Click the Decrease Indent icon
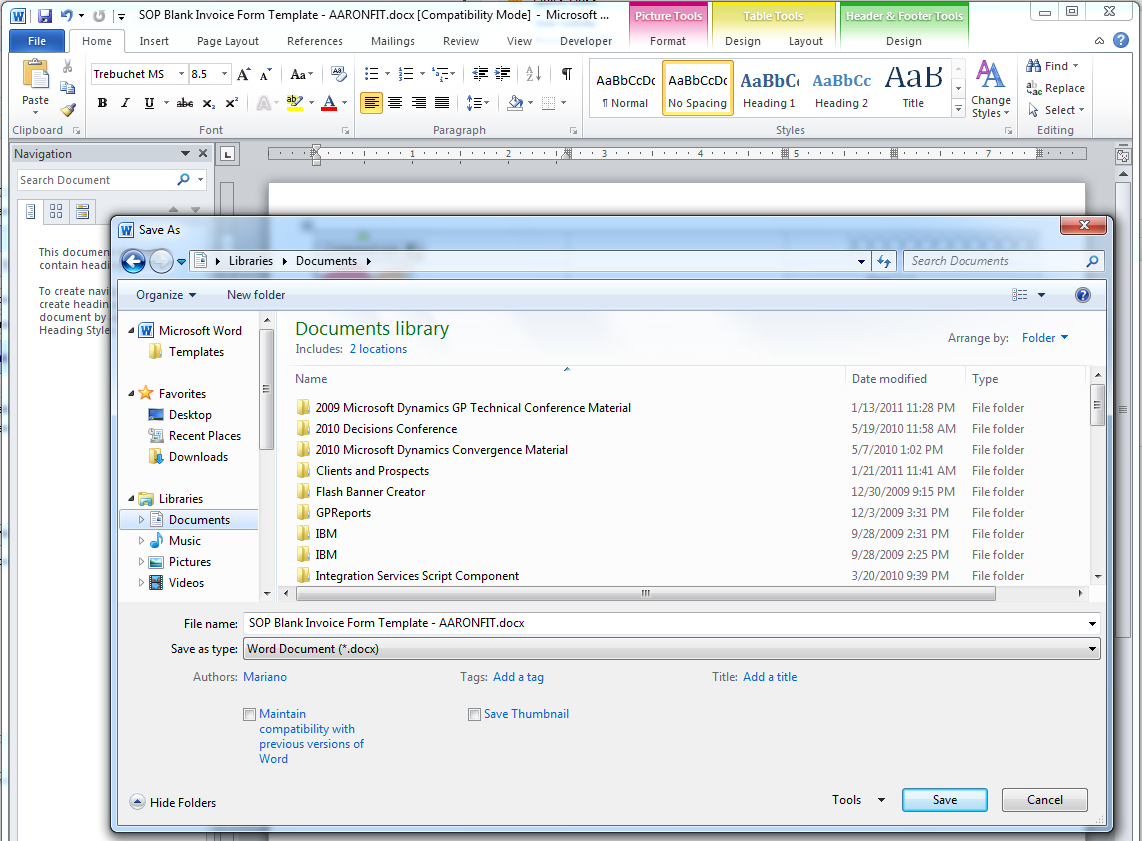The width and height of the screenshot is (1142, 841). (480, 74)
